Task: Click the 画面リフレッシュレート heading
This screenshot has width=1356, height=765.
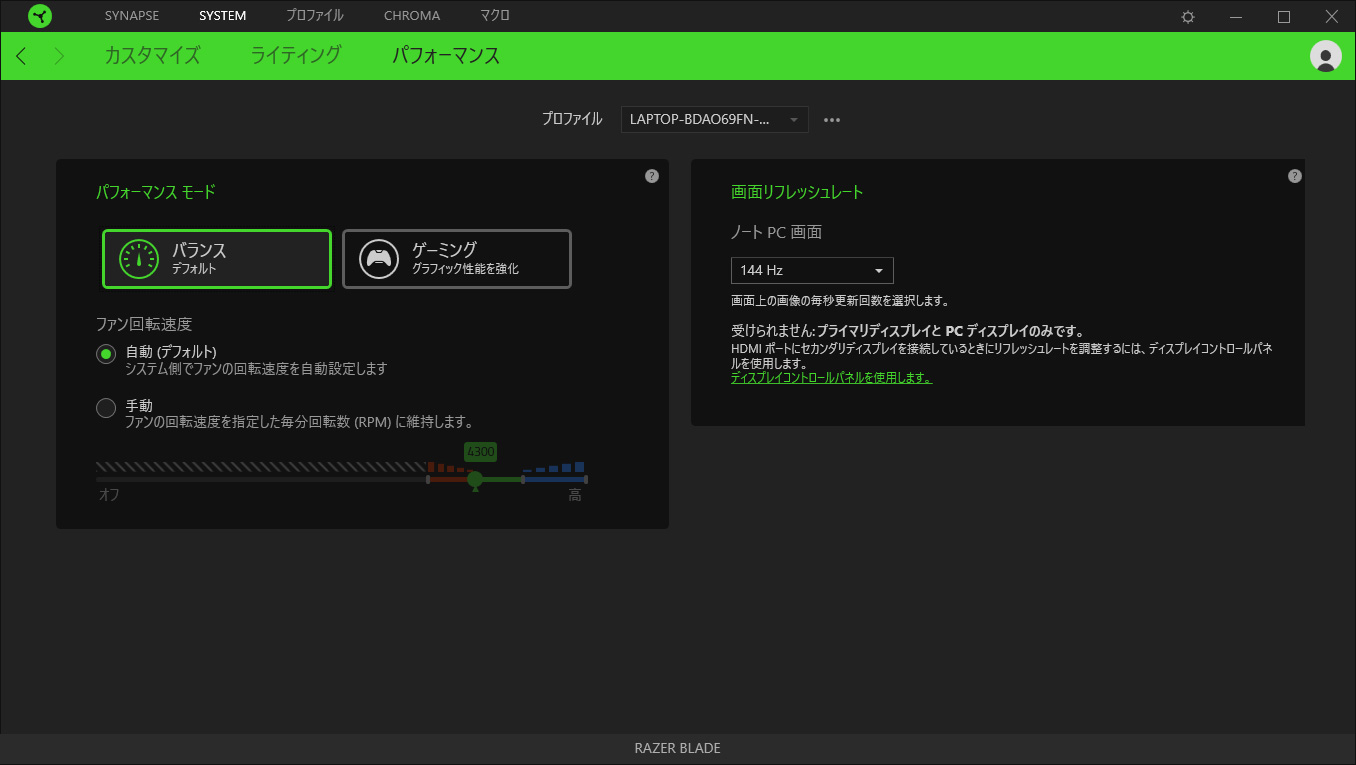Action: [x=797, y=192]
